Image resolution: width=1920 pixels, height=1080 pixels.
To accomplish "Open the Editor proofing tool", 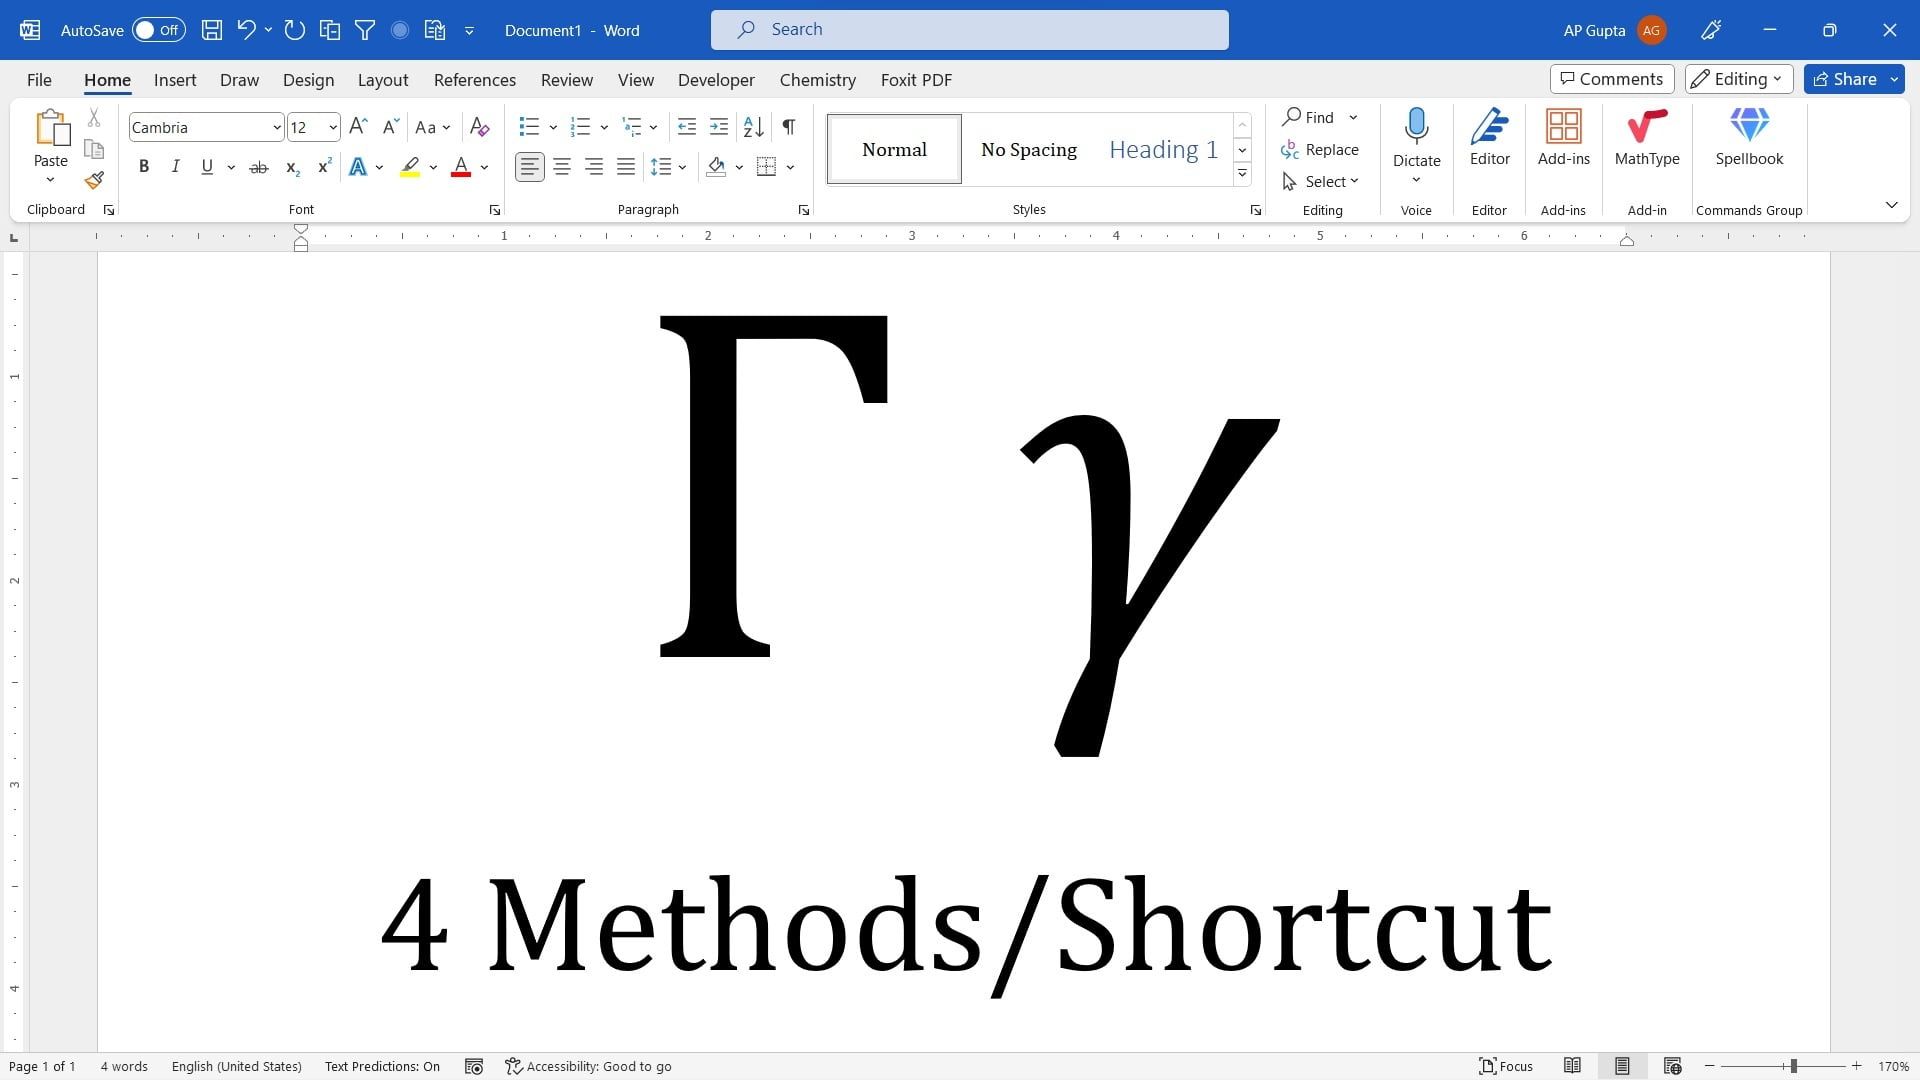I will [x=1489, y=139].
